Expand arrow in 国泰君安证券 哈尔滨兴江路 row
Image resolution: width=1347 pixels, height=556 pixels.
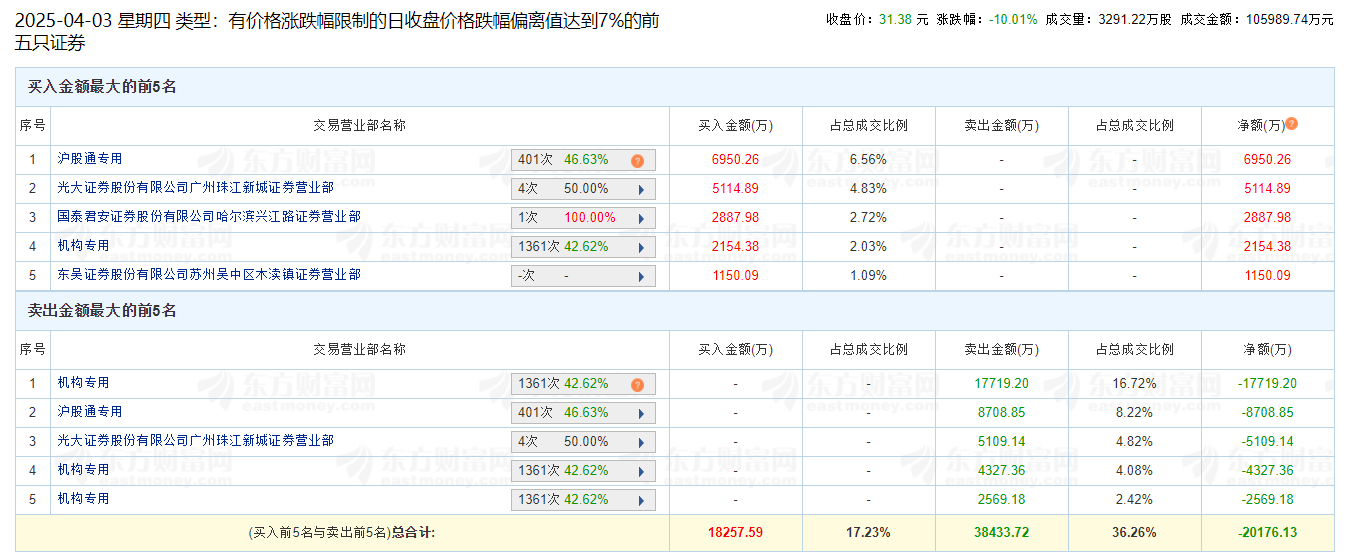point(641,218)
